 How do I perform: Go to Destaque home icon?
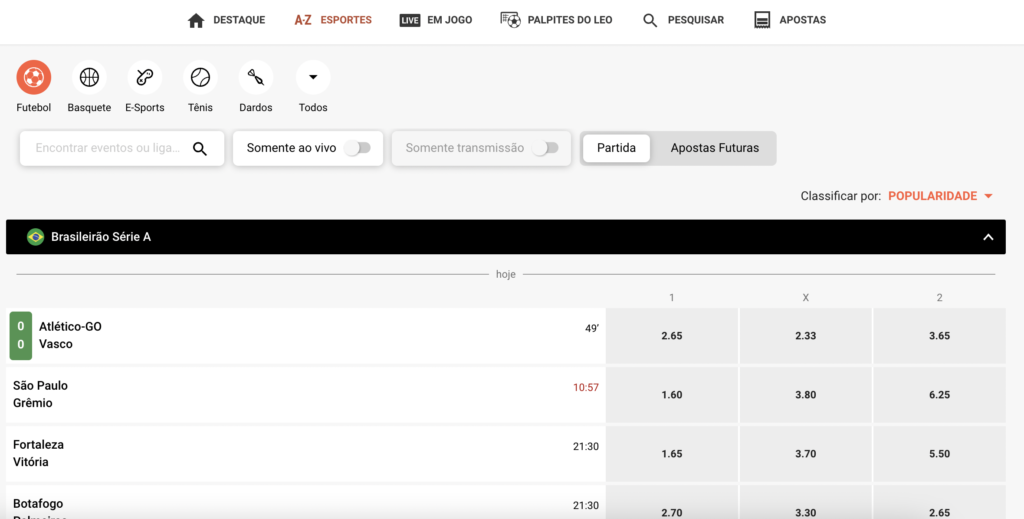click(196, 20)
